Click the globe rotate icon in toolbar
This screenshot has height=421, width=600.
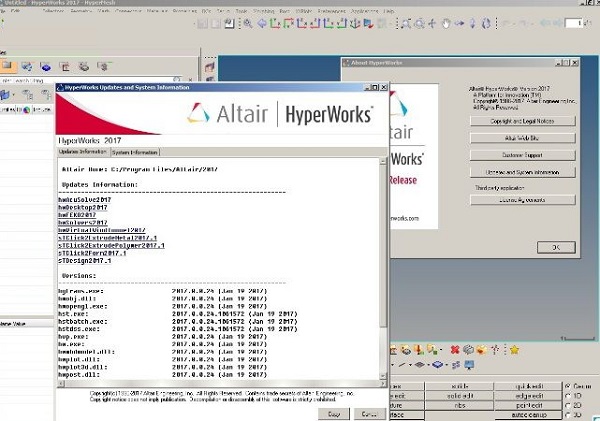[486, 24]
